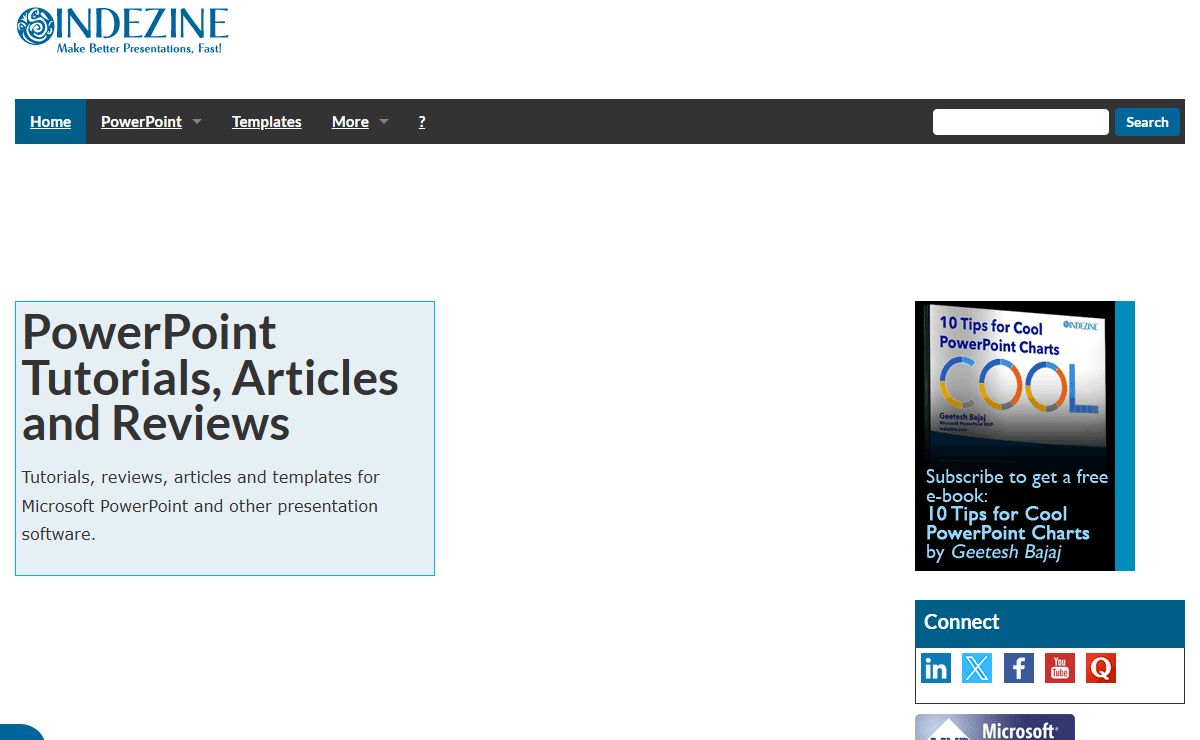Click the 'Tutorials, reviews, articles and templates' paragraph
1200x740 pixels.
pyautogui.click(x=201, y=506)
